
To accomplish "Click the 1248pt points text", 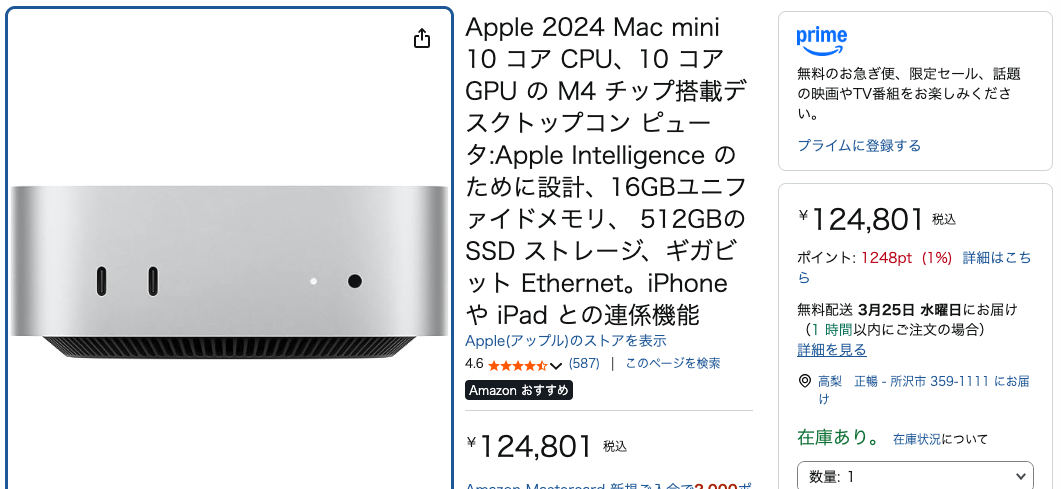I will 888,258.
